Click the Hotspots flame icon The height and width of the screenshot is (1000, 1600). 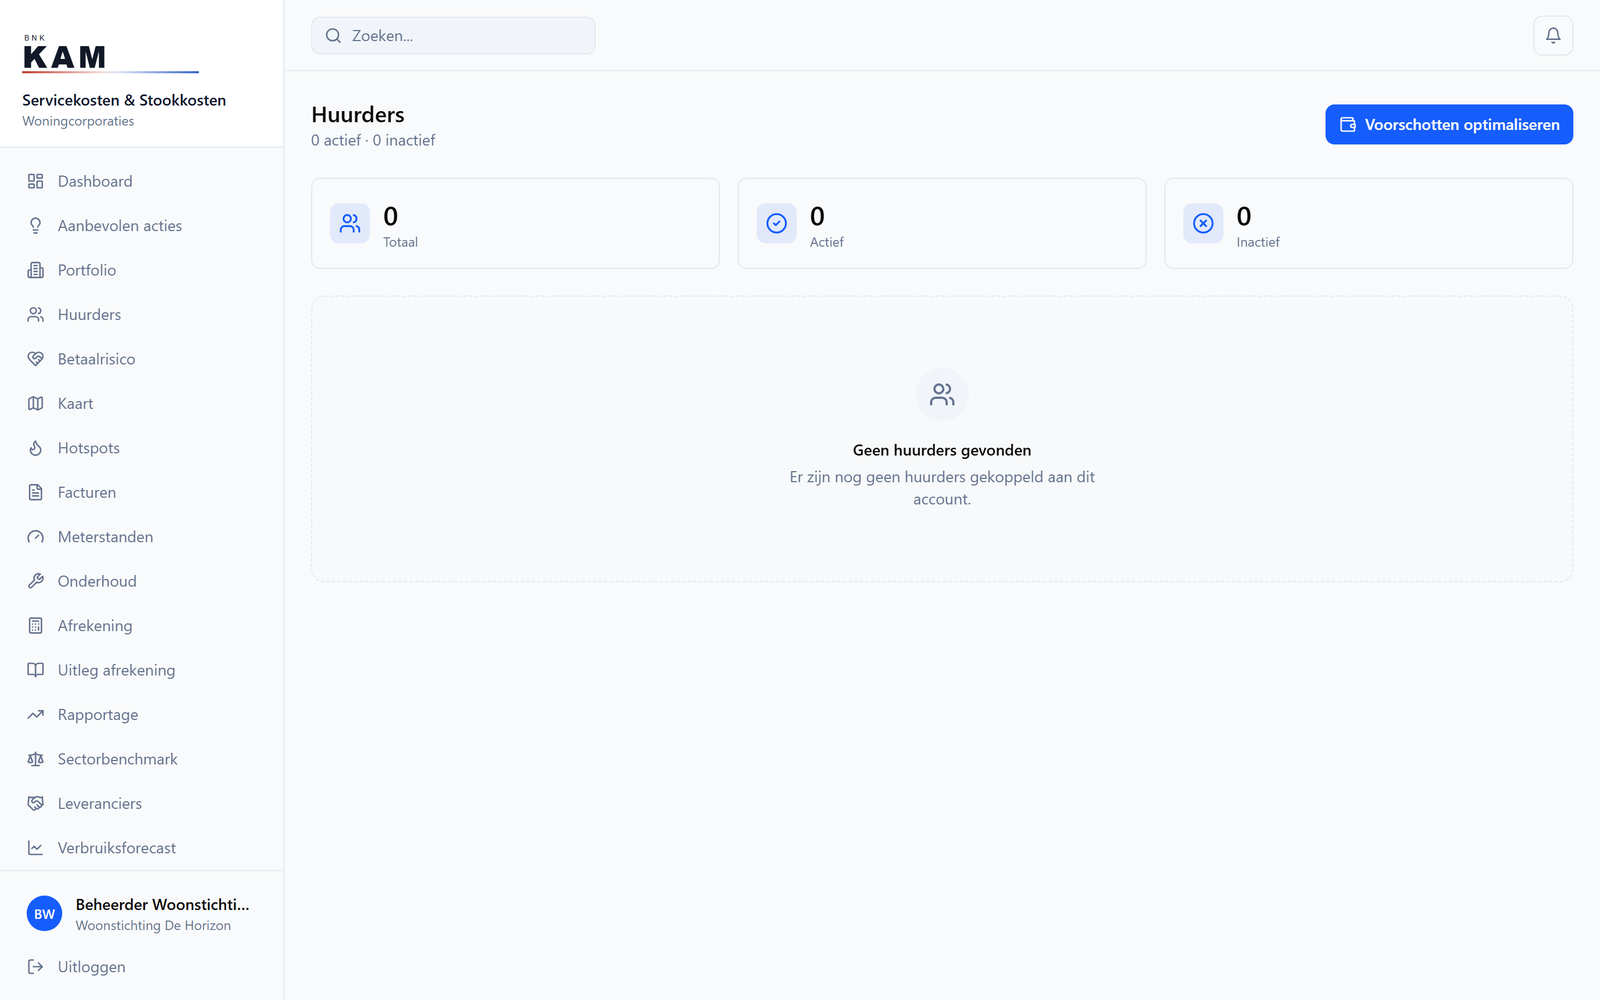point(36,448)
